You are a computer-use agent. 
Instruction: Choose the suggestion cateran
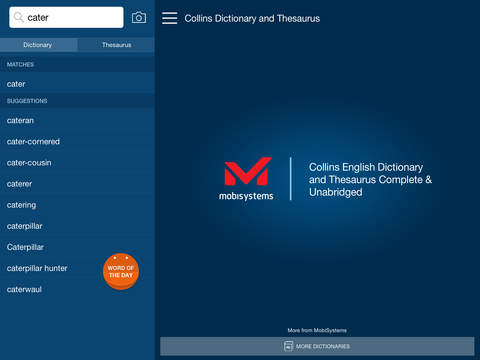pos(77,120)
